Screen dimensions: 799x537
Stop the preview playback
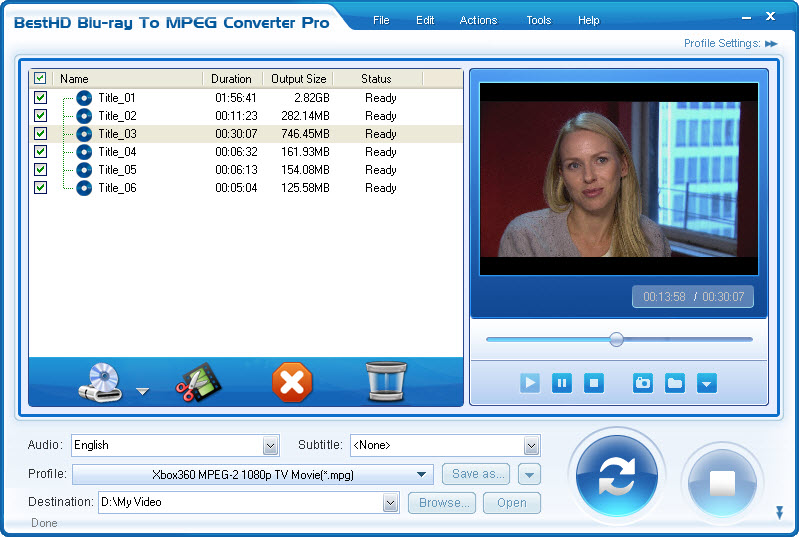[594, 383]
